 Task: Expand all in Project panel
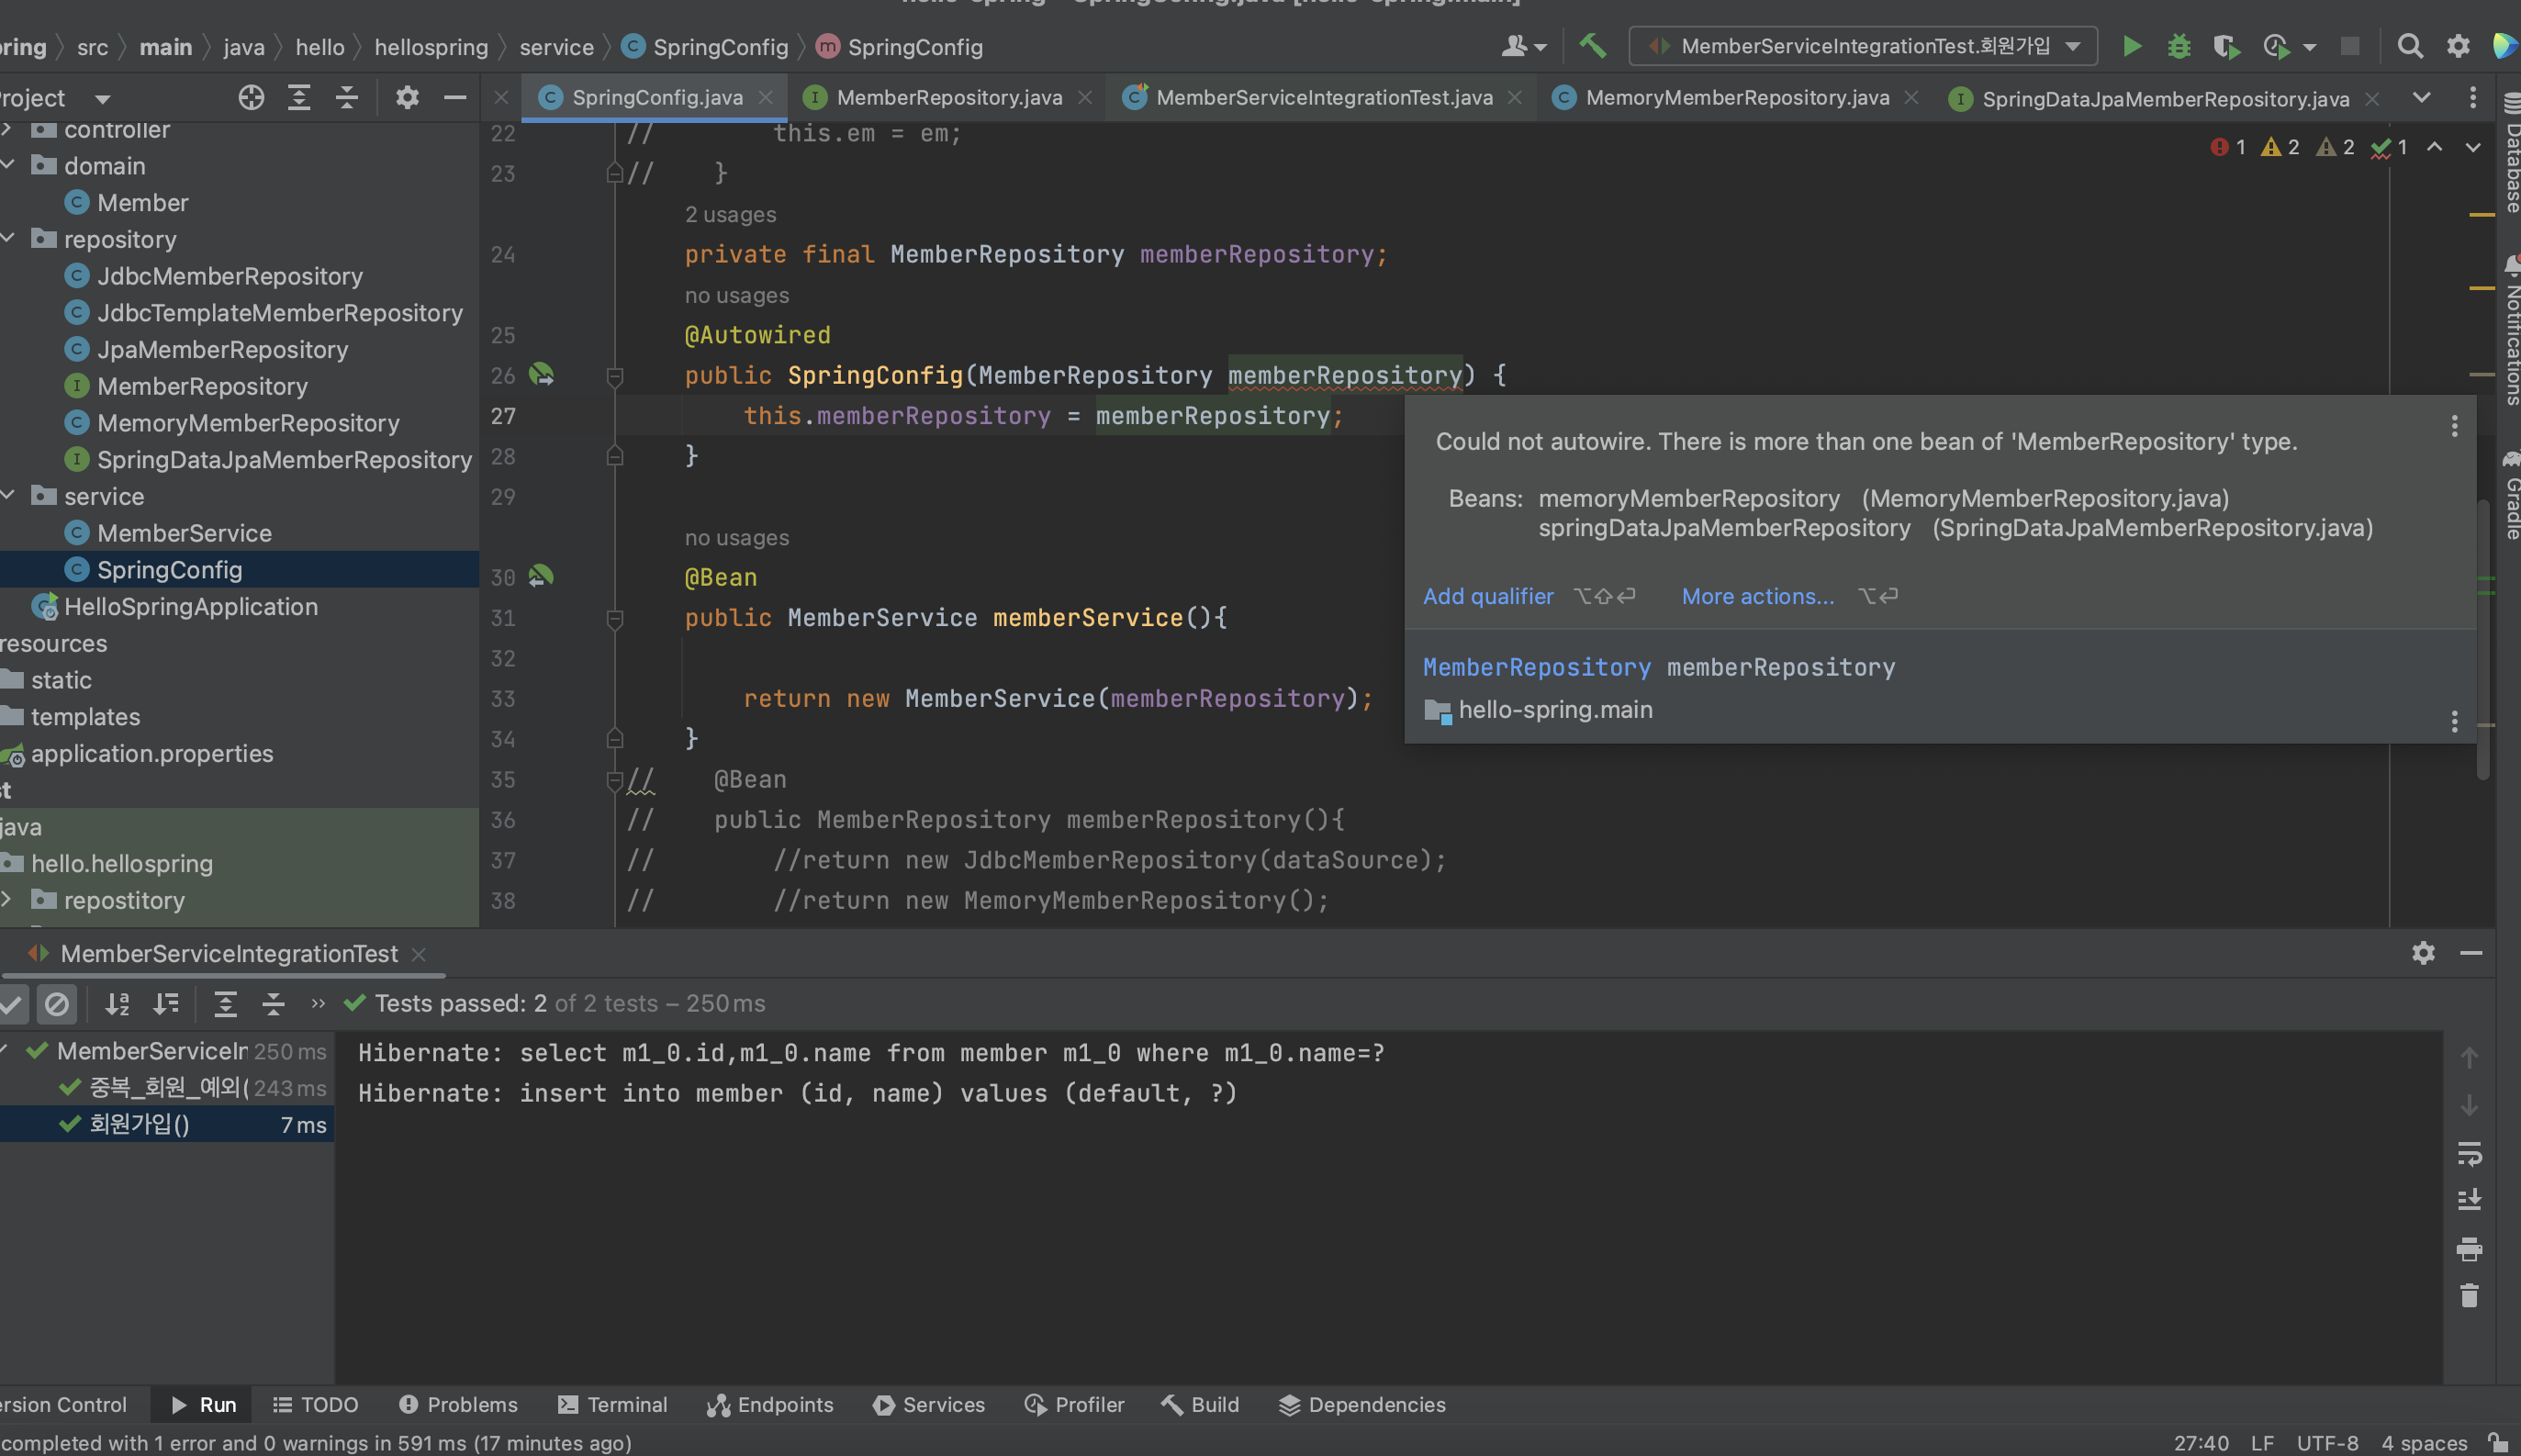(x=299, y=97)
